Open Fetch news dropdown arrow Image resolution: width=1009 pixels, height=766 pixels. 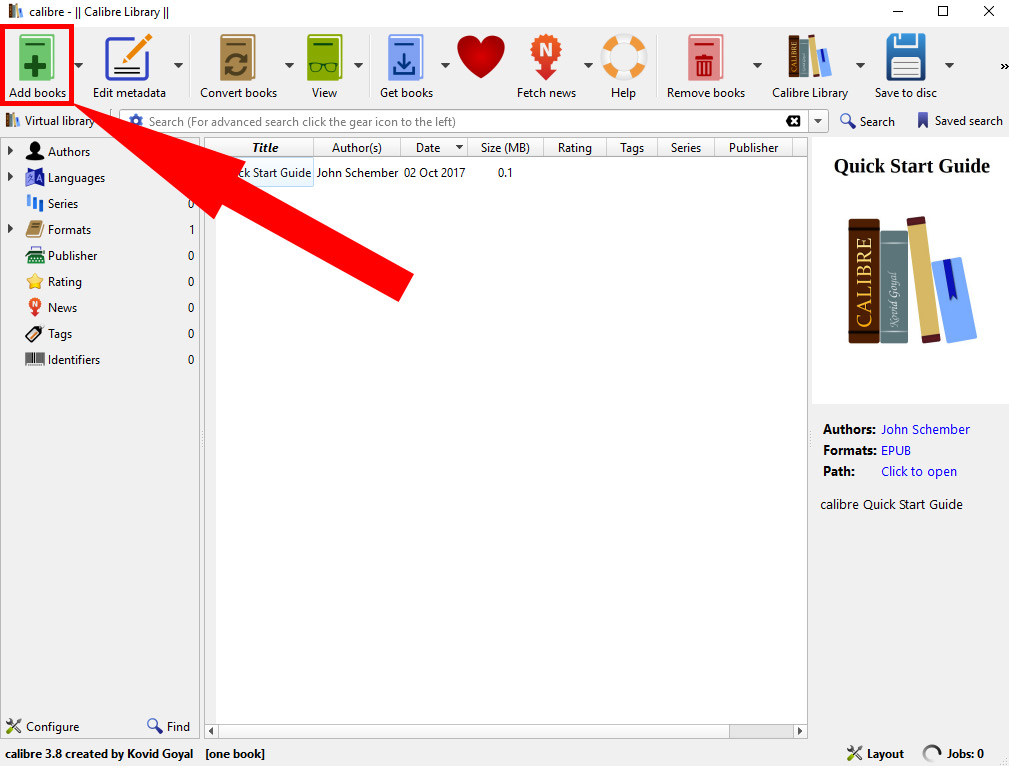point(588,65)
